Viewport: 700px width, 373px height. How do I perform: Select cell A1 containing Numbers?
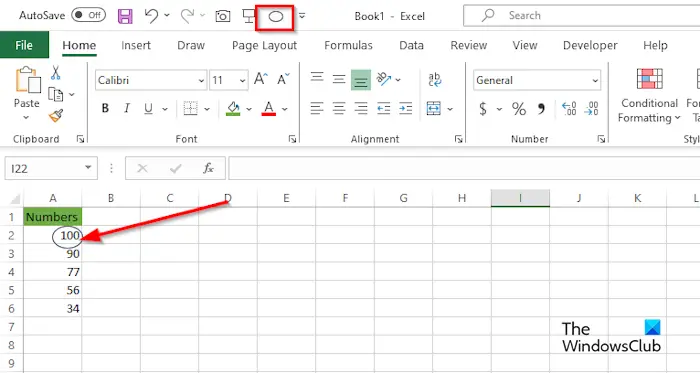coord(53,217)
